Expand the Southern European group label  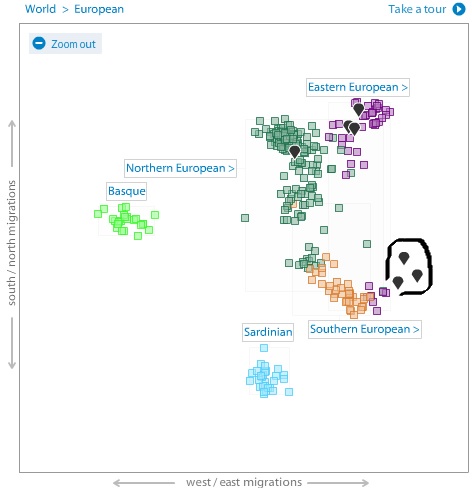[x=365, y=329]
